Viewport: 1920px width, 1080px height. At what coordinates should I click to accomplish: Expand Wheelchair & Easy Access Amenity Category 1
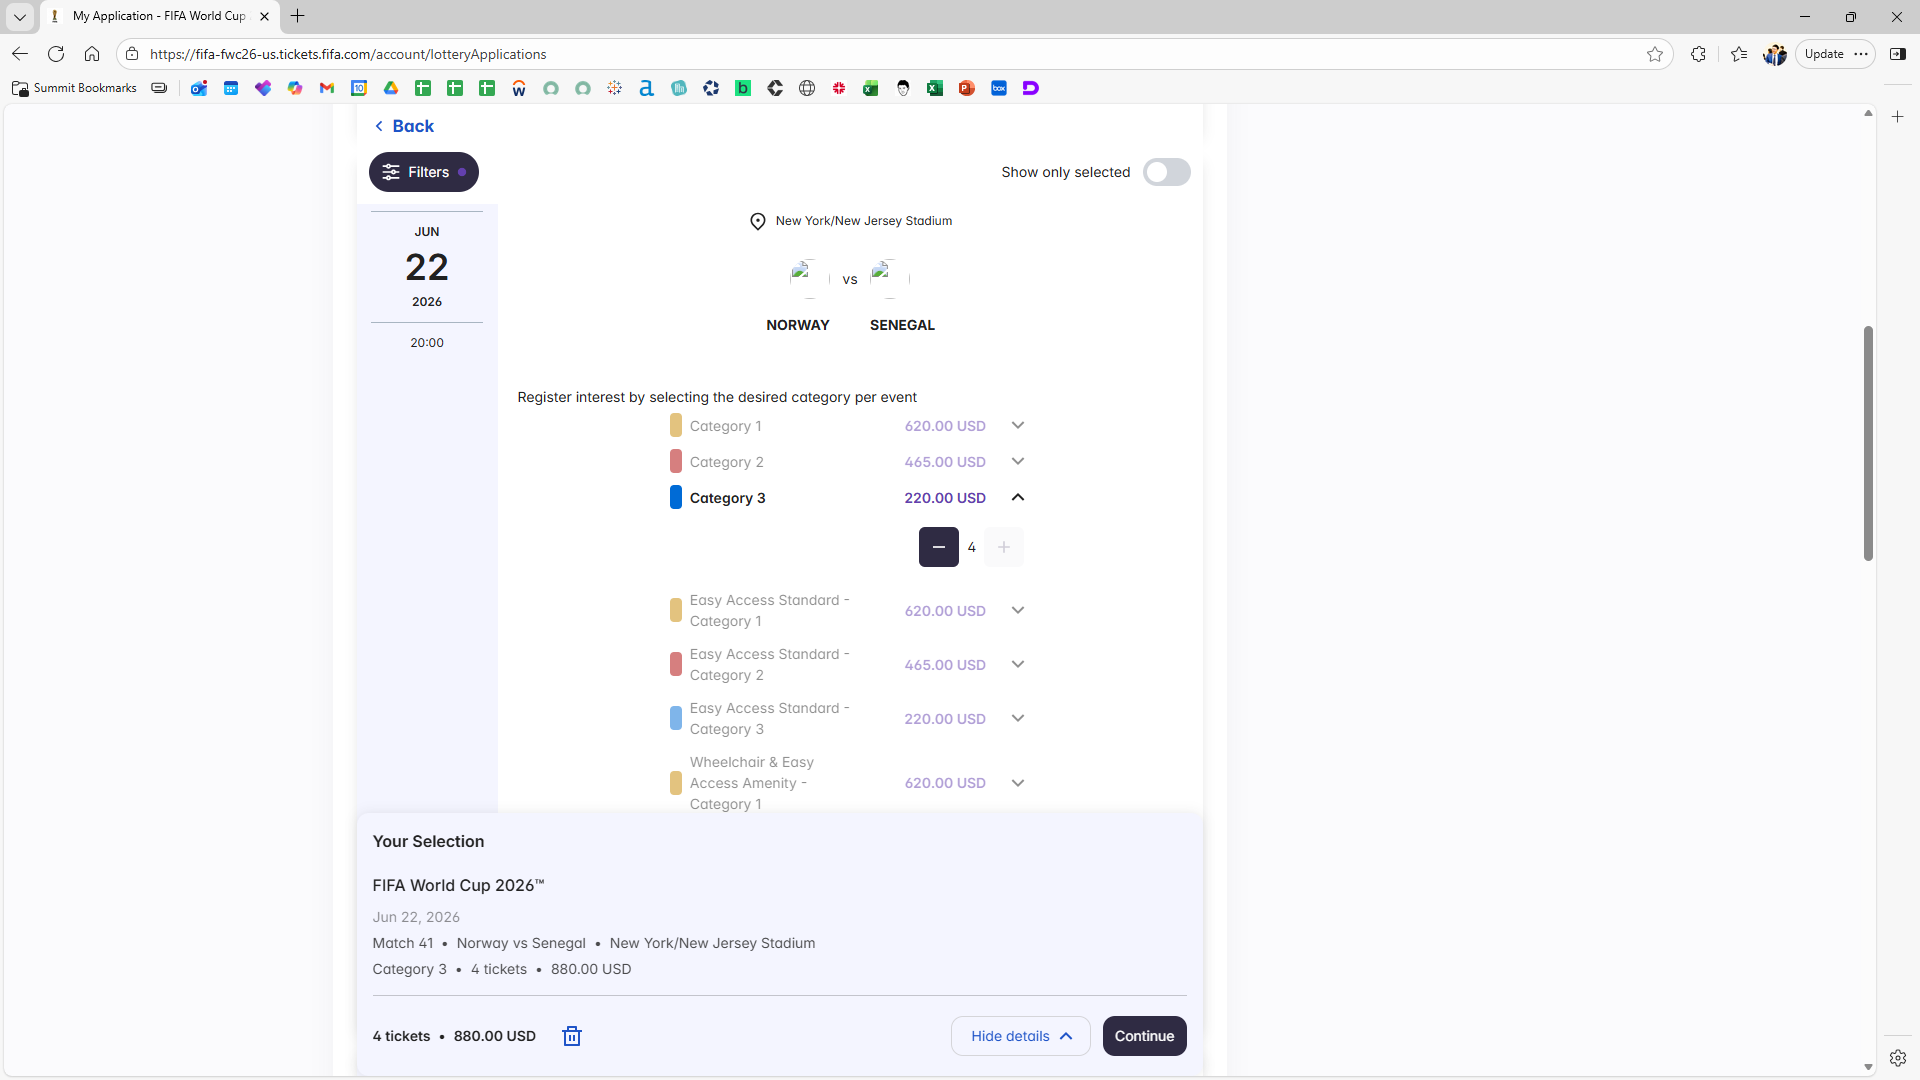pos(1018,783)
